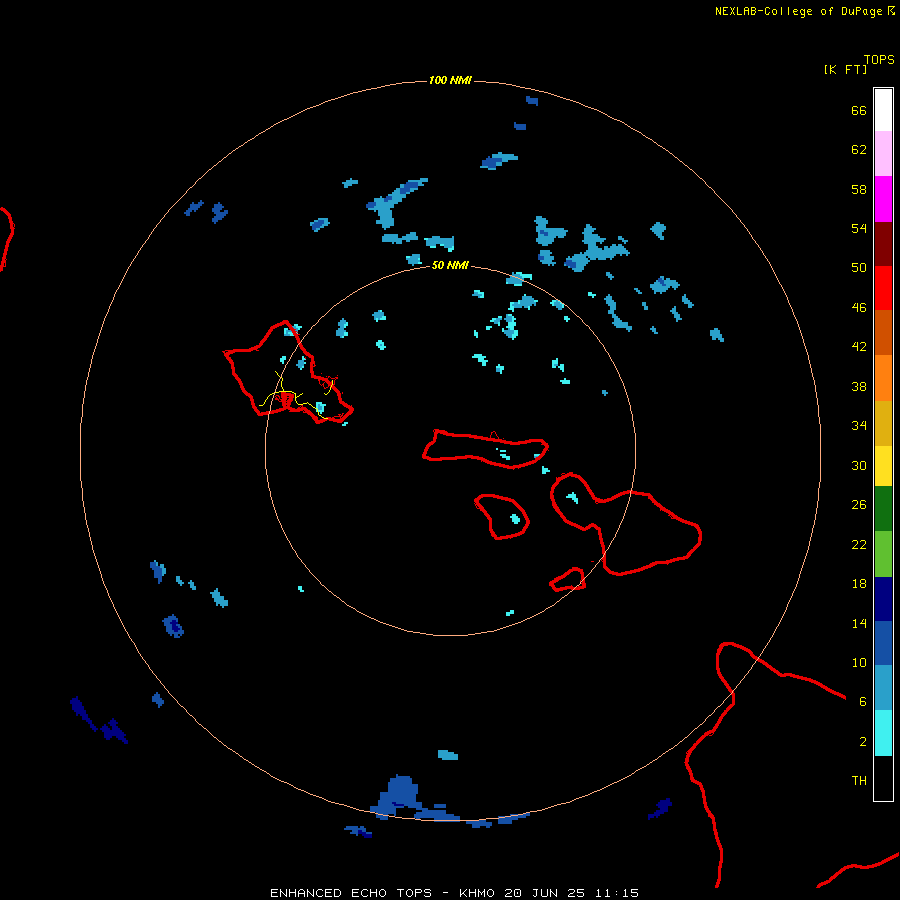Click the dark green 26 kft swatch
The image size is (900, 900).
pos(883,509)
